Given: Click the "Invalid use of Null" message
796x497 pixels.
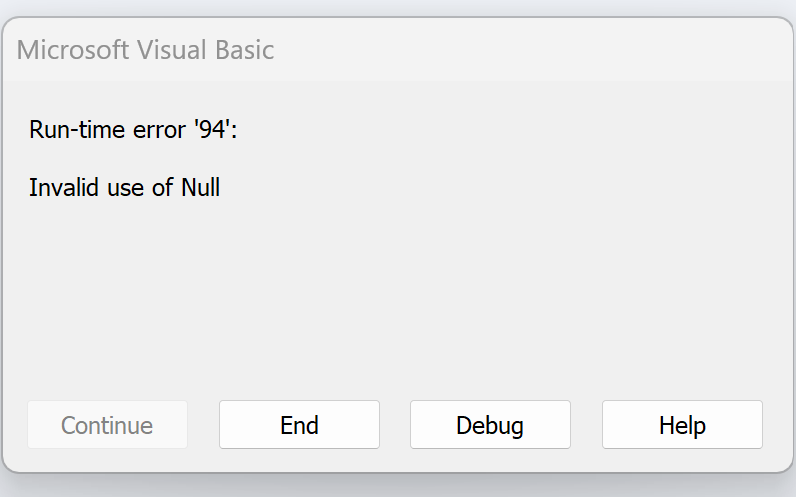Looking at the screenshot, I should (125, 187).
